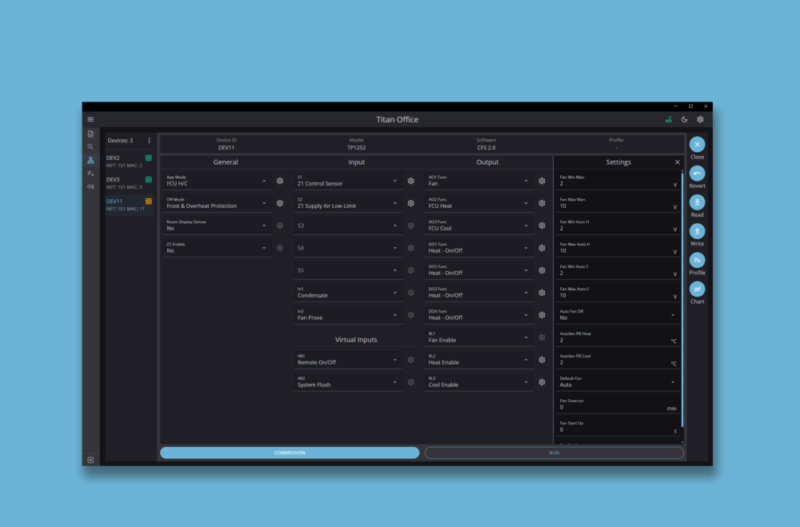Open settings gear for DO1 Func
Viewport: 800px width, 527px height.
[542, 248]
